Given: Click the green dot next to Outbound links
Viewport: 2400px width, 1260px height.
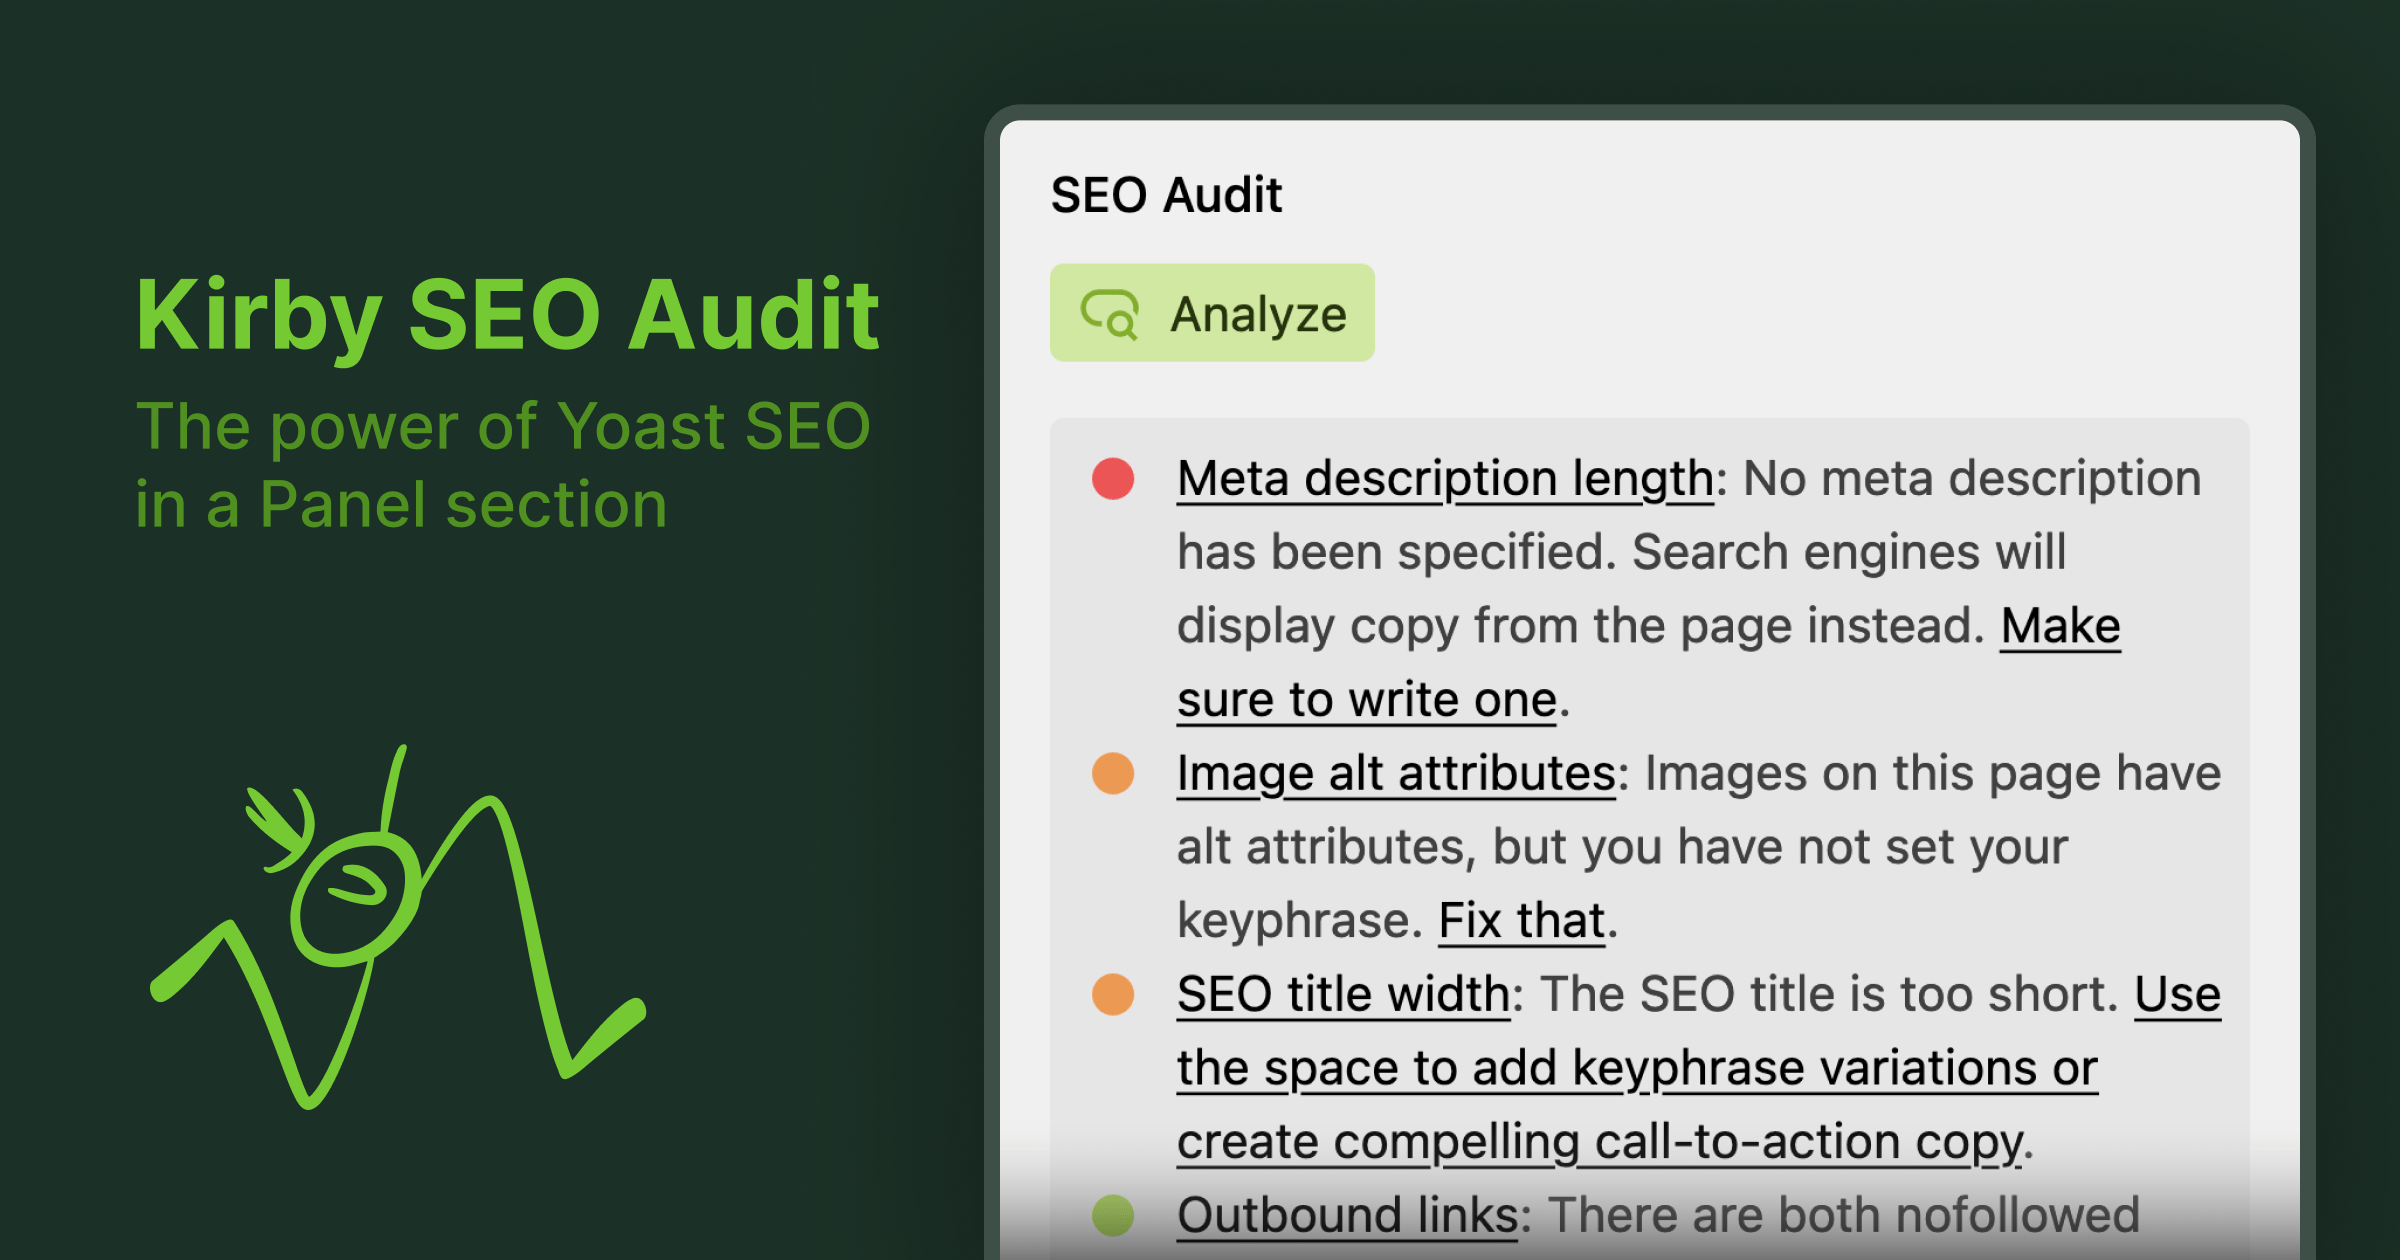Looking at the screenshot, I should [x=1113, y=1216].
